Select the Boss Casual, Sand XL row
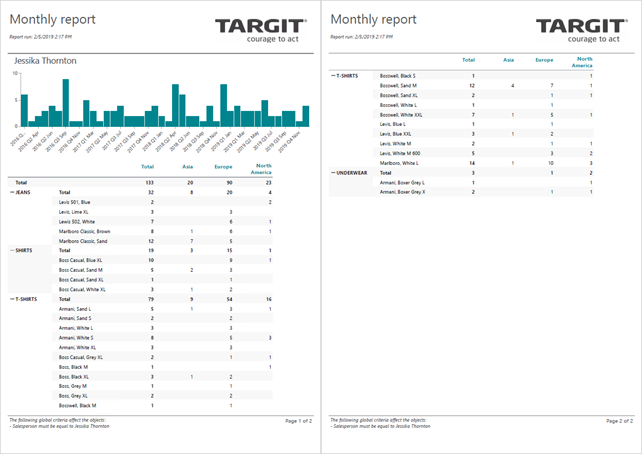Screen dimensions: 642x454 coord(162,280)
